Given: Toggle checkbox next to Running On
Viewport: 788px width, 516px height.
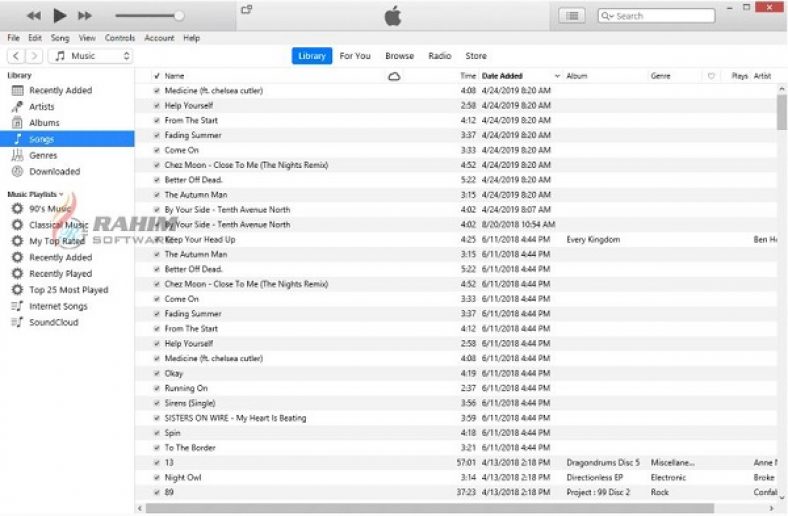Looking at the screenshot, I should click(156, 388).
